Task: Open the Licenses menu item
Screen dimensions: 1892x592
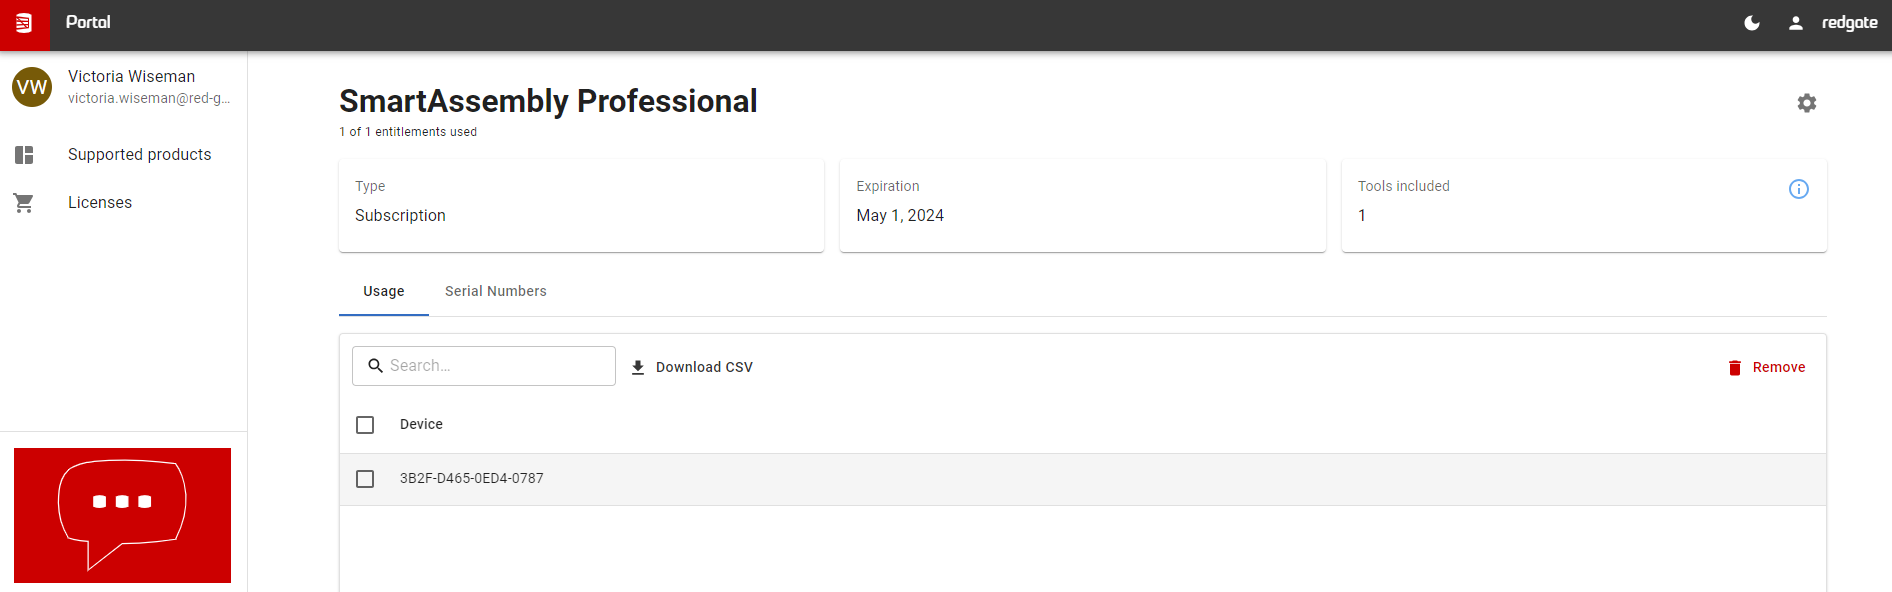Action: click(100, 203)
